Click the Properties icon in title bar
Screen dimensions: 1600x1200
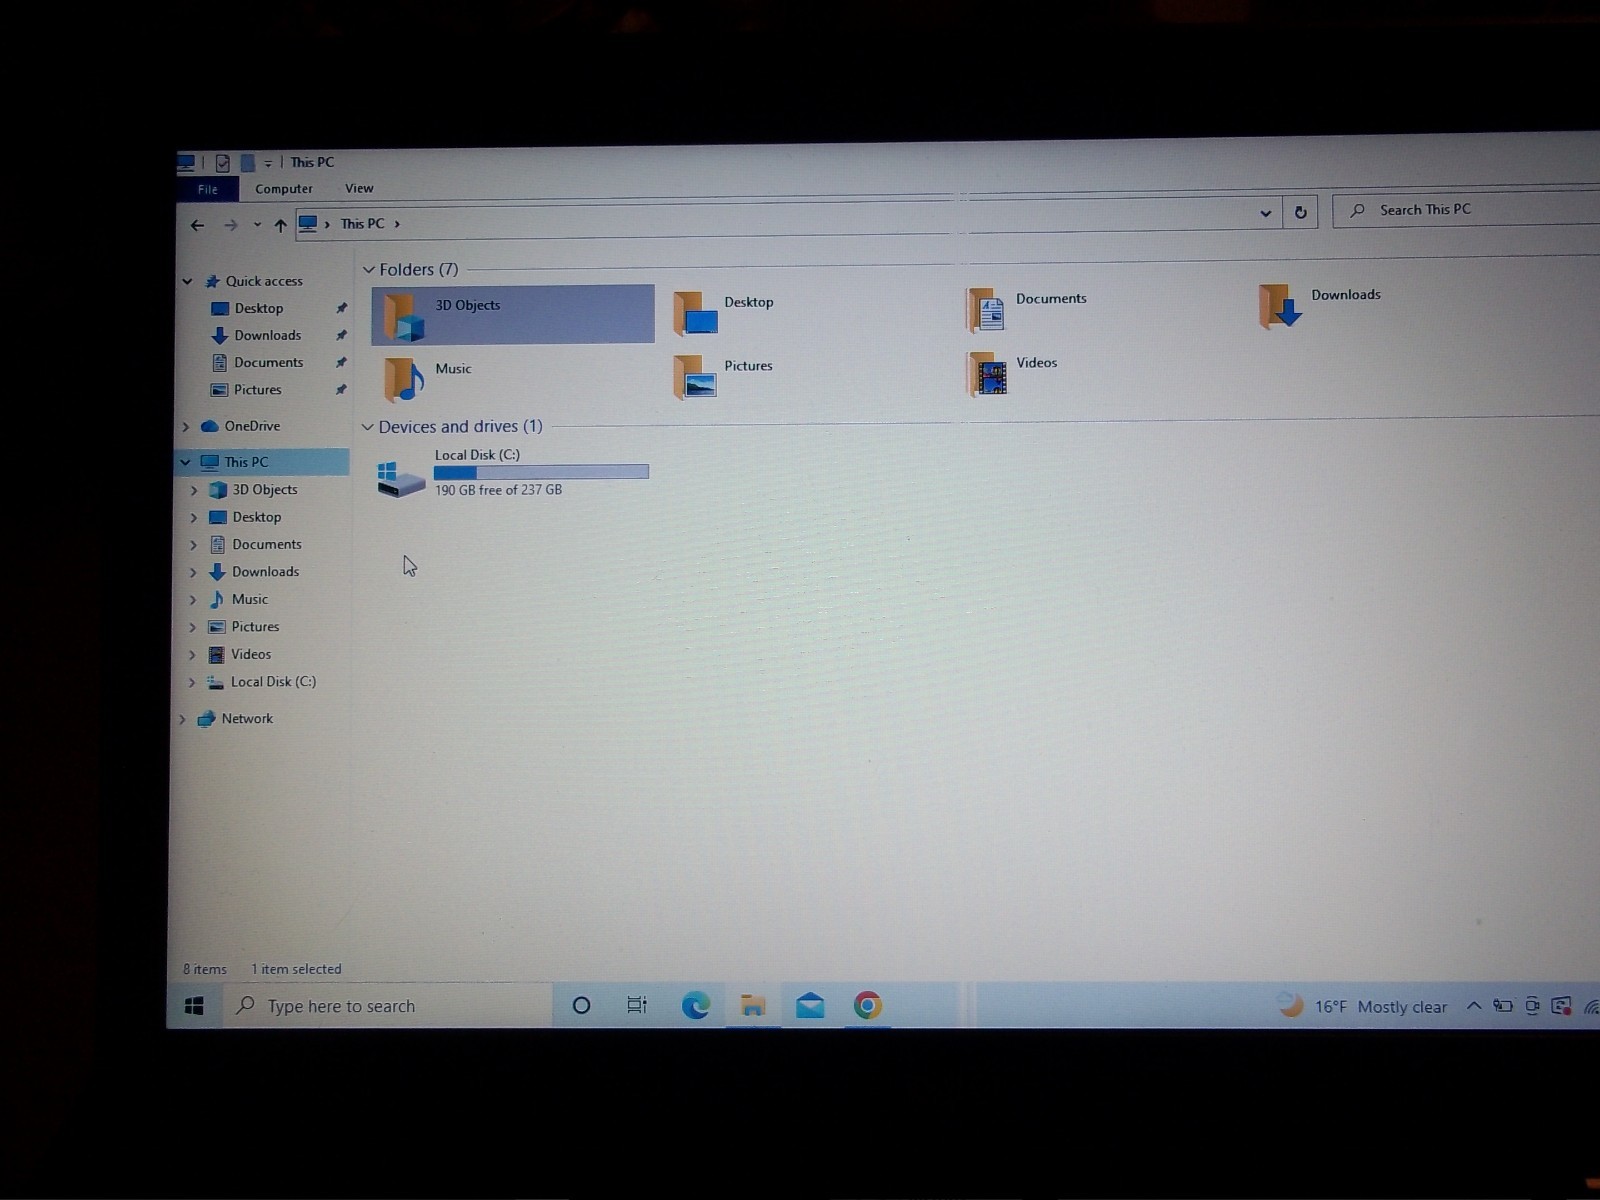(222, 162)
